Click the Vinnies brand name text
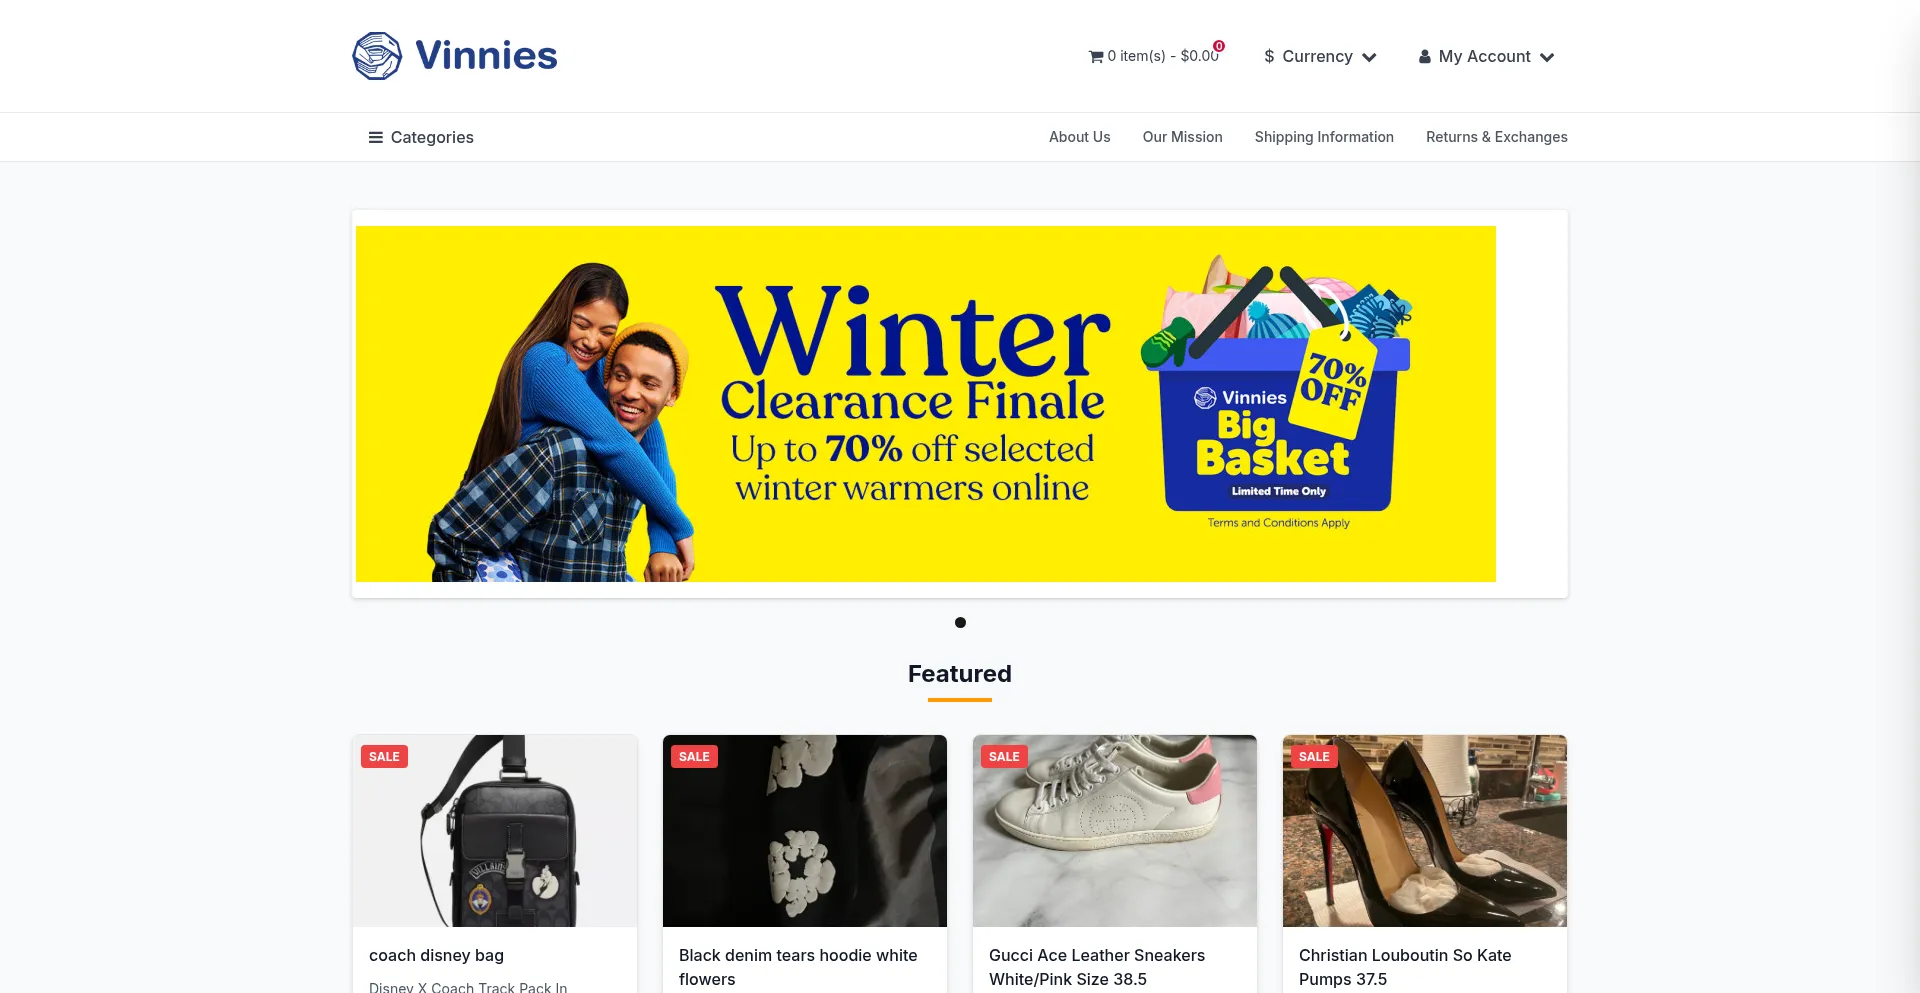The image size is (1920, 993). point(486,56)
